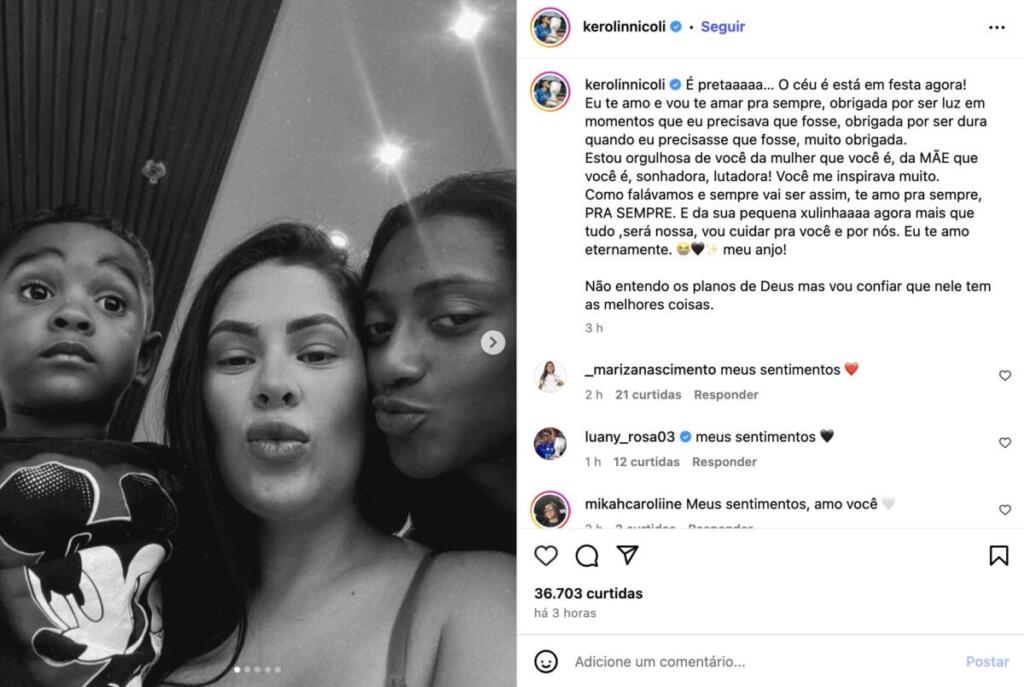Like the luany_rosa03 comment
The height and width of the screenshot is (687, 1024).
[x=1005, y=443]
